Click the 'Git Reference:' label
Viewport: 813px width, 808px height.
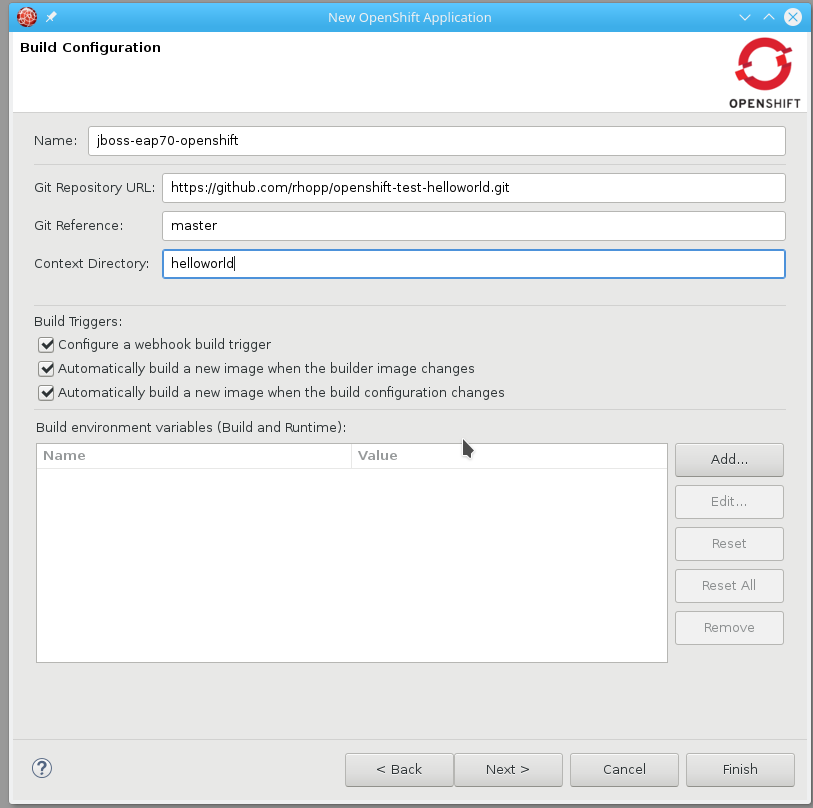coord(79,226)
